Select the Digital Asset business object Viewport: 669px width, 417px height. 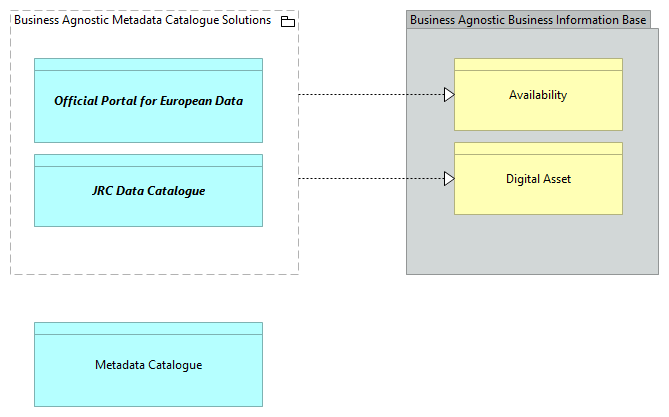point(538,178)
